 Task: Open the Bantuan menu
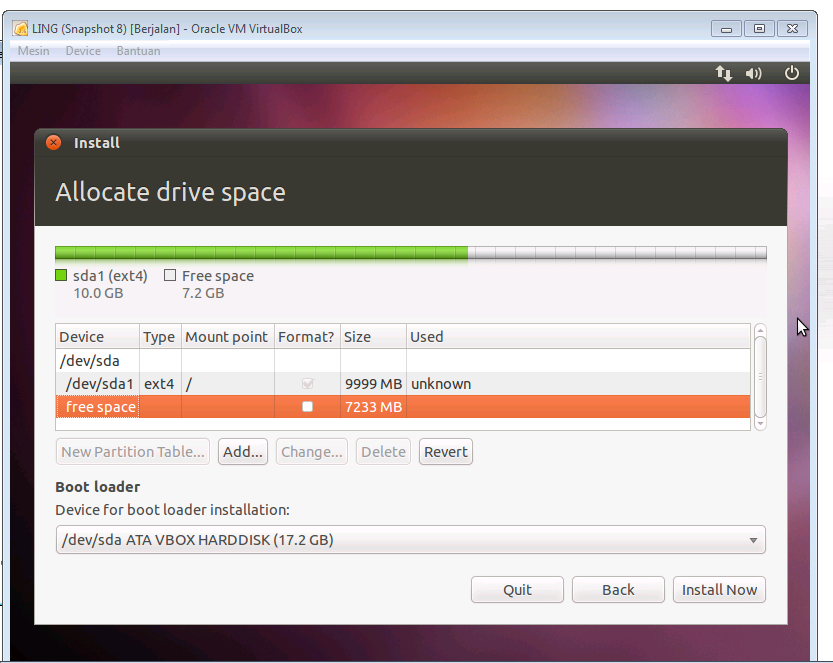pyautogui.click(x=138, y=50)
